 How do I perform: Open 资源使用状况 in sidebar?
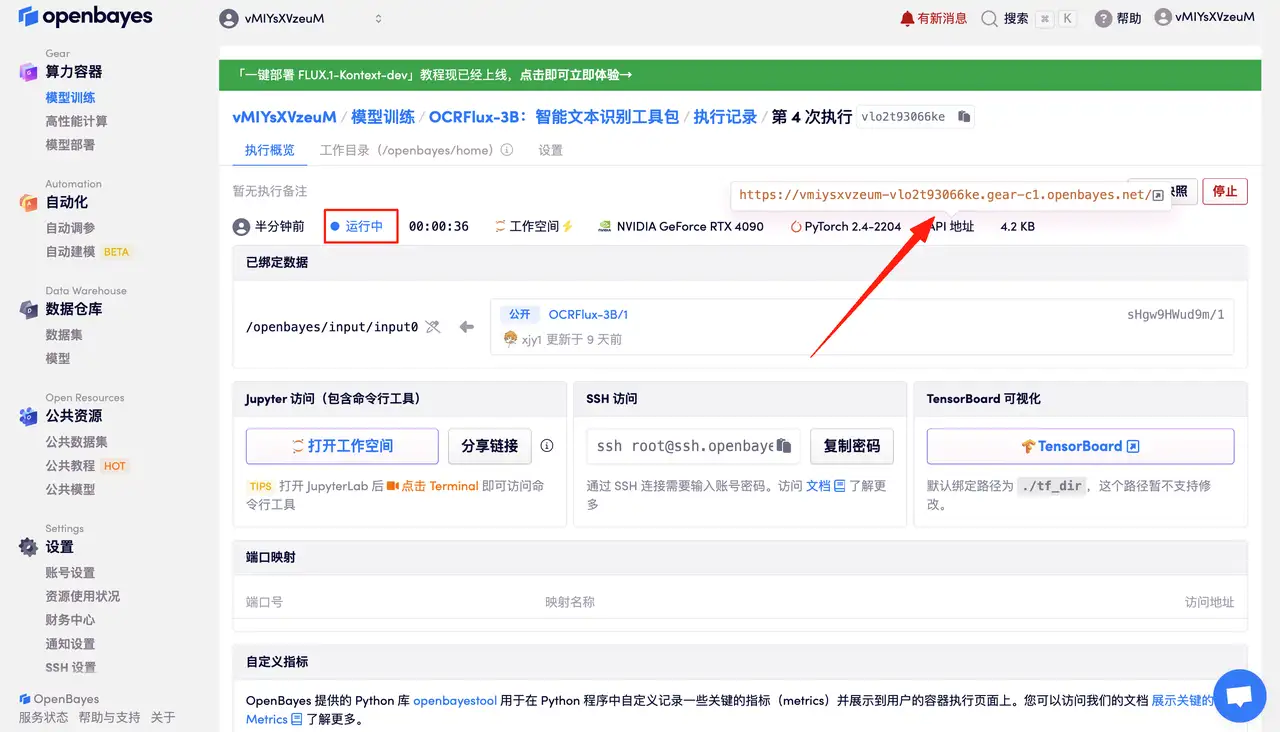82,596
